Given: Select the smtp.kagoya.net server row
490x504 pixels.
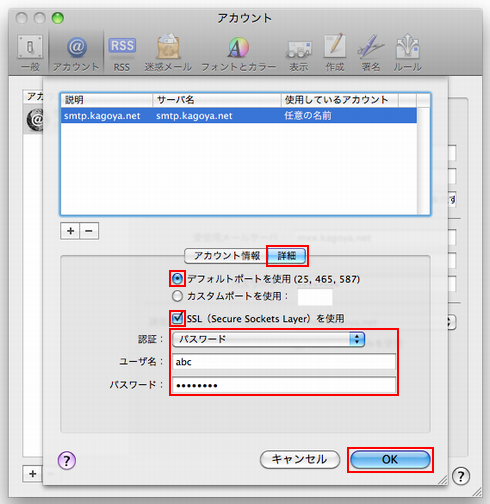Looking at the screenshot, I should click(x=239, y=116).
